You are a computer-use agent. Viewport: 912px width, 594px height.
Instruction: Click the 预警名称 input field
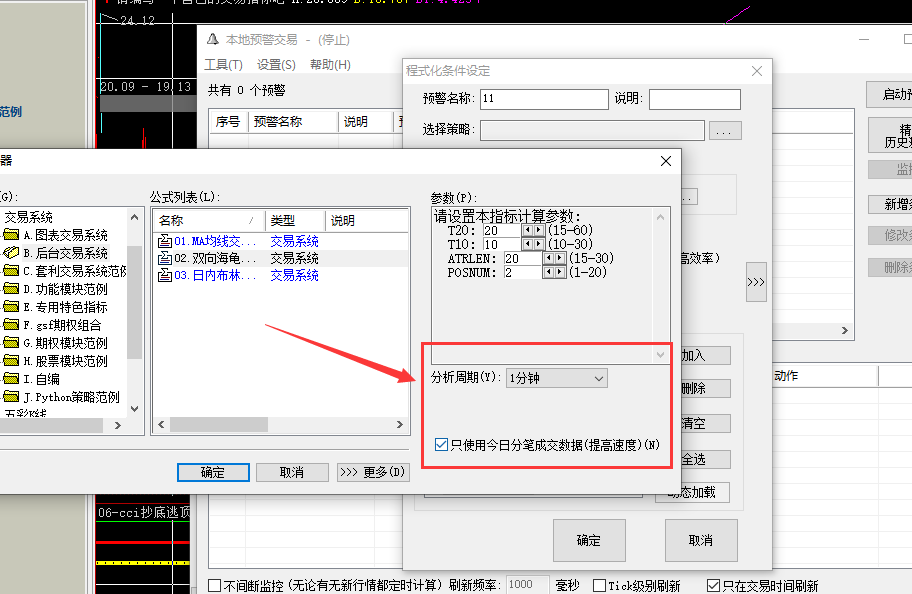tap(544, 99)
